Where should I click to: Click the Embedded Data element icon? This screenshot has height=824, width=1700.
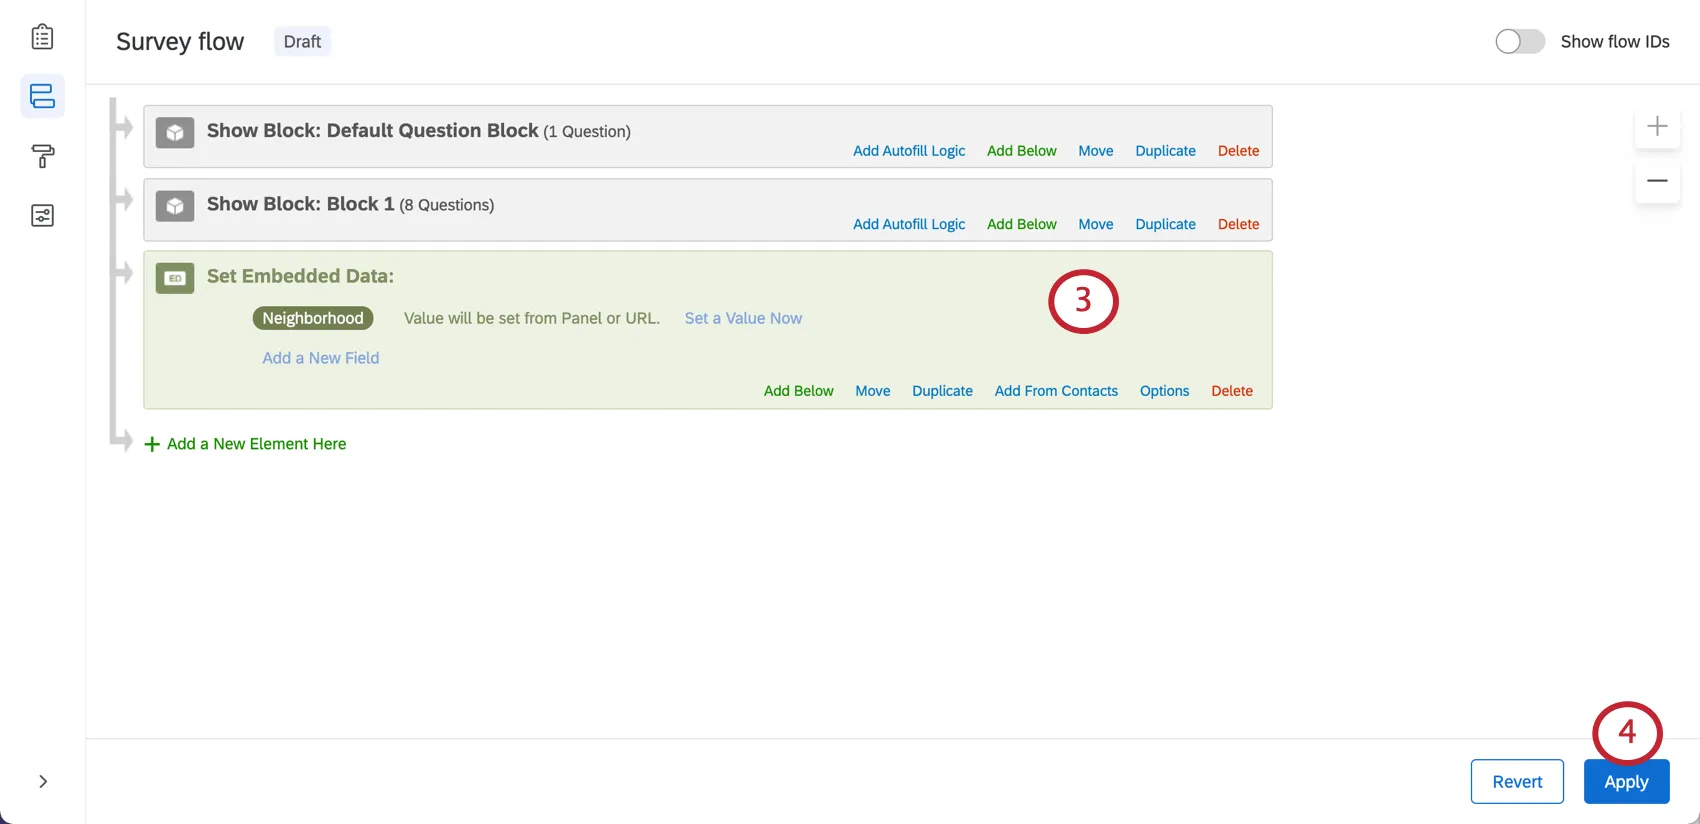coord(175,278)
